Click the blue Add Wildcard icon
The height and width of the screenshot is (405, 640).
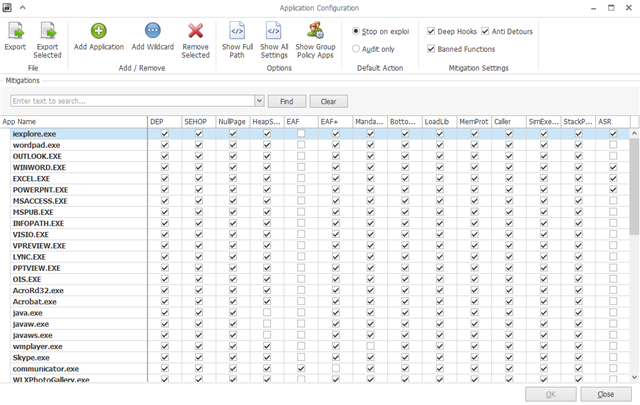pos(153,30)
